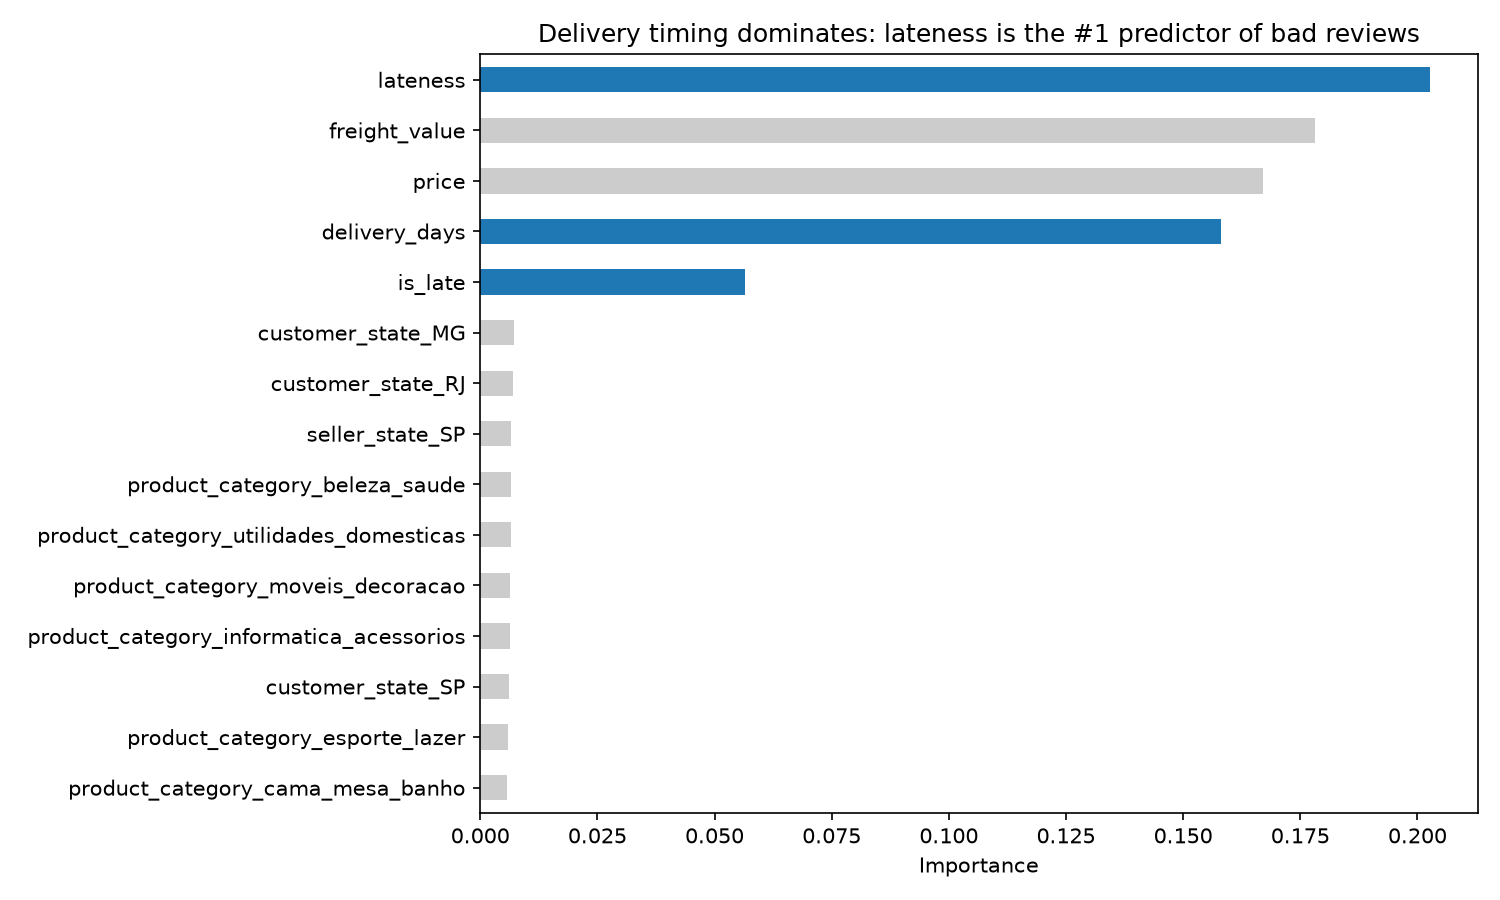
Task: Click the 'product_category_esporte_lazer' label
Action: coord(296,738)
